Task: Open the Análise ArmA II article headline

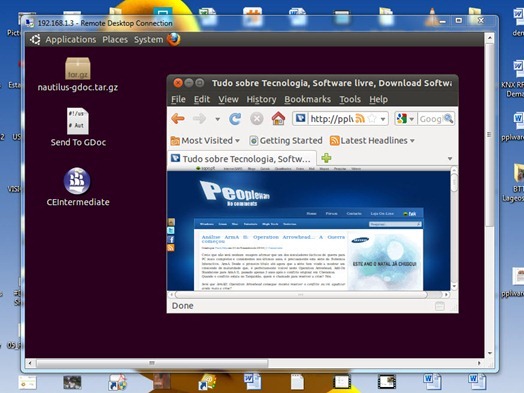Action: click(273, 239)
